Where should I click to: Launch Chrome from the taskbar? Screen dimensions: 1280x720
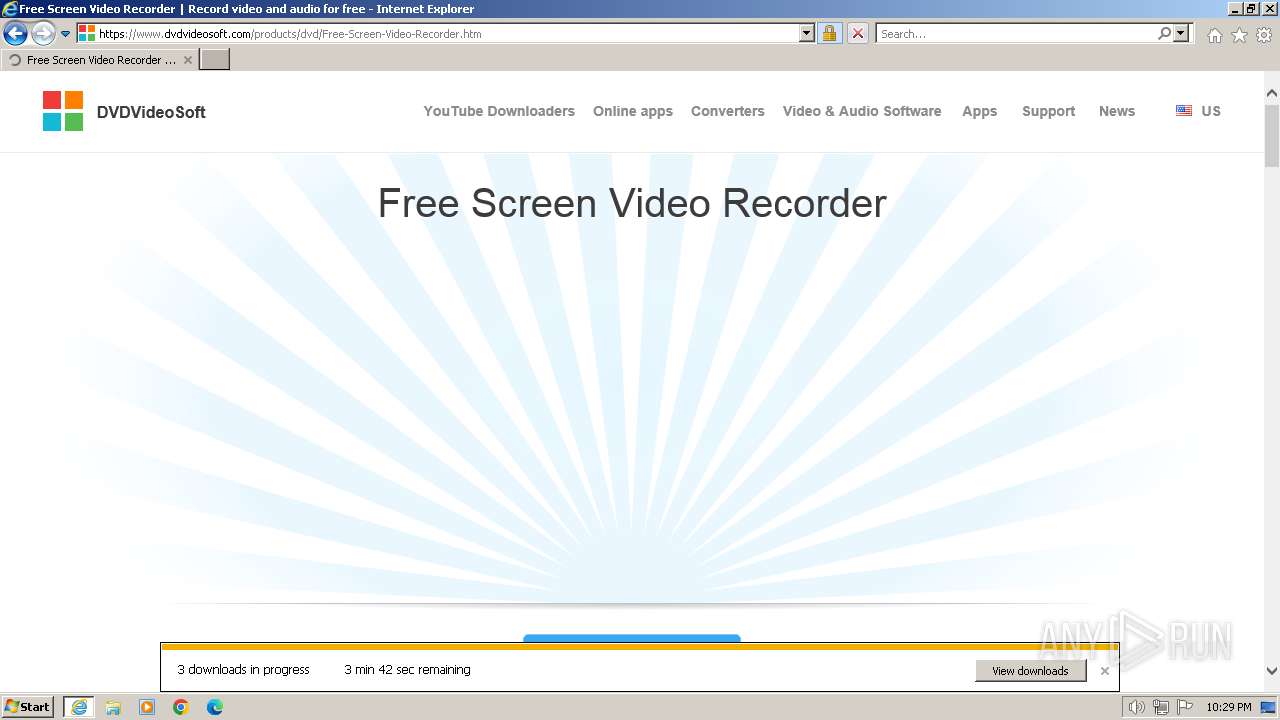(x=181, y=707)
